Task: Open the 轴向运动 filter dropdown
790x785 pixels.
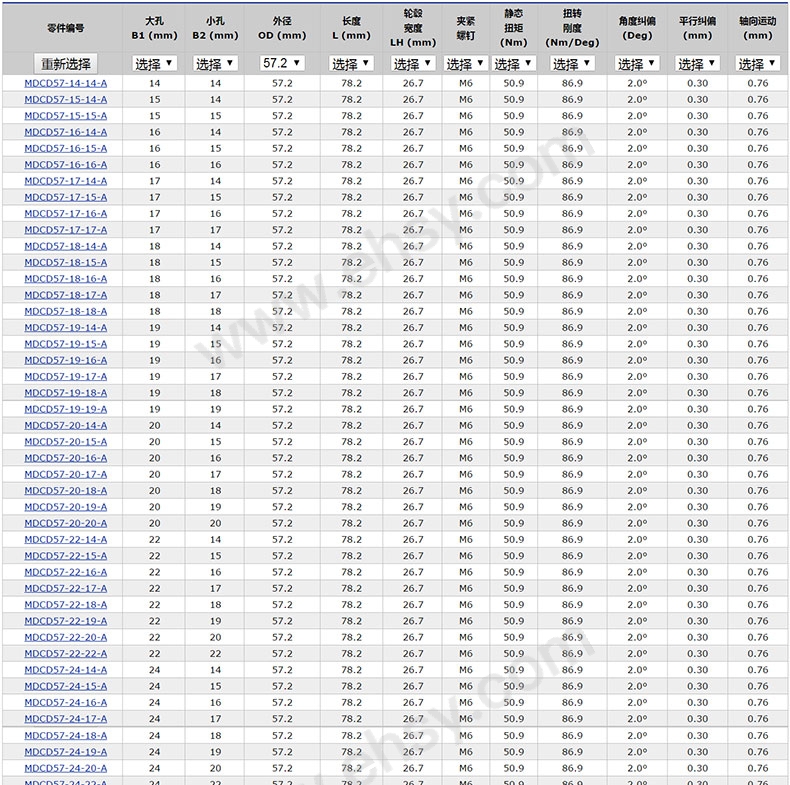Action: click(x=757, y=63)
